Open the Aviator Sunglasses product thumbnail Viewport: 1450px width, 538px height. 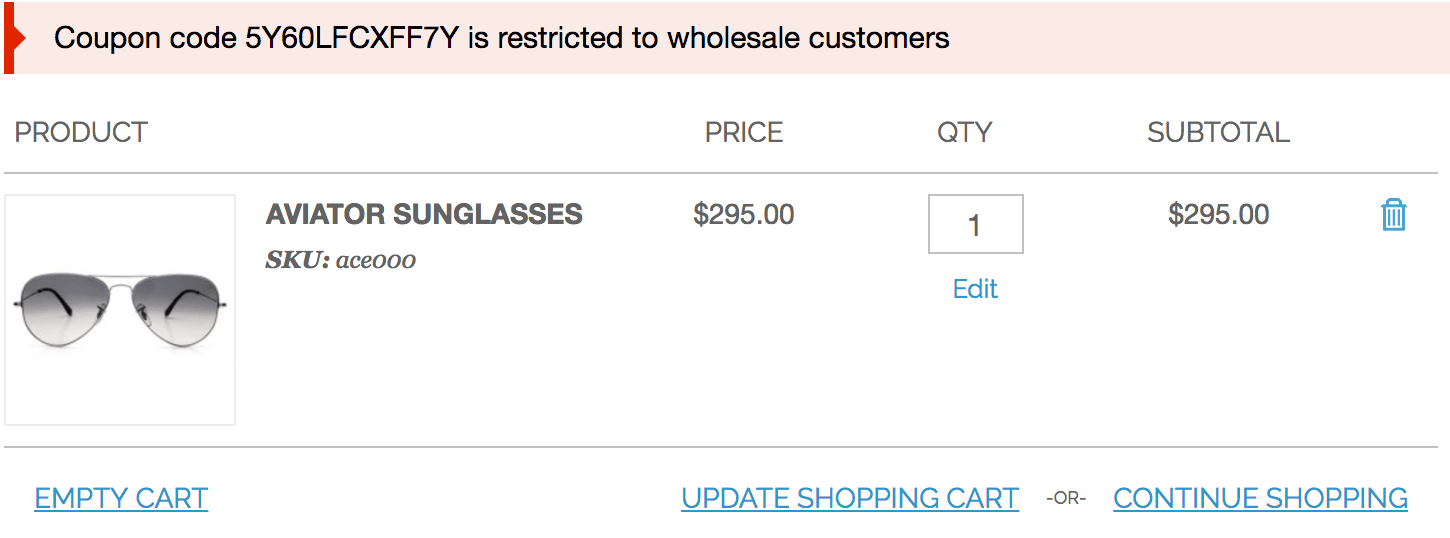[120, 310]
